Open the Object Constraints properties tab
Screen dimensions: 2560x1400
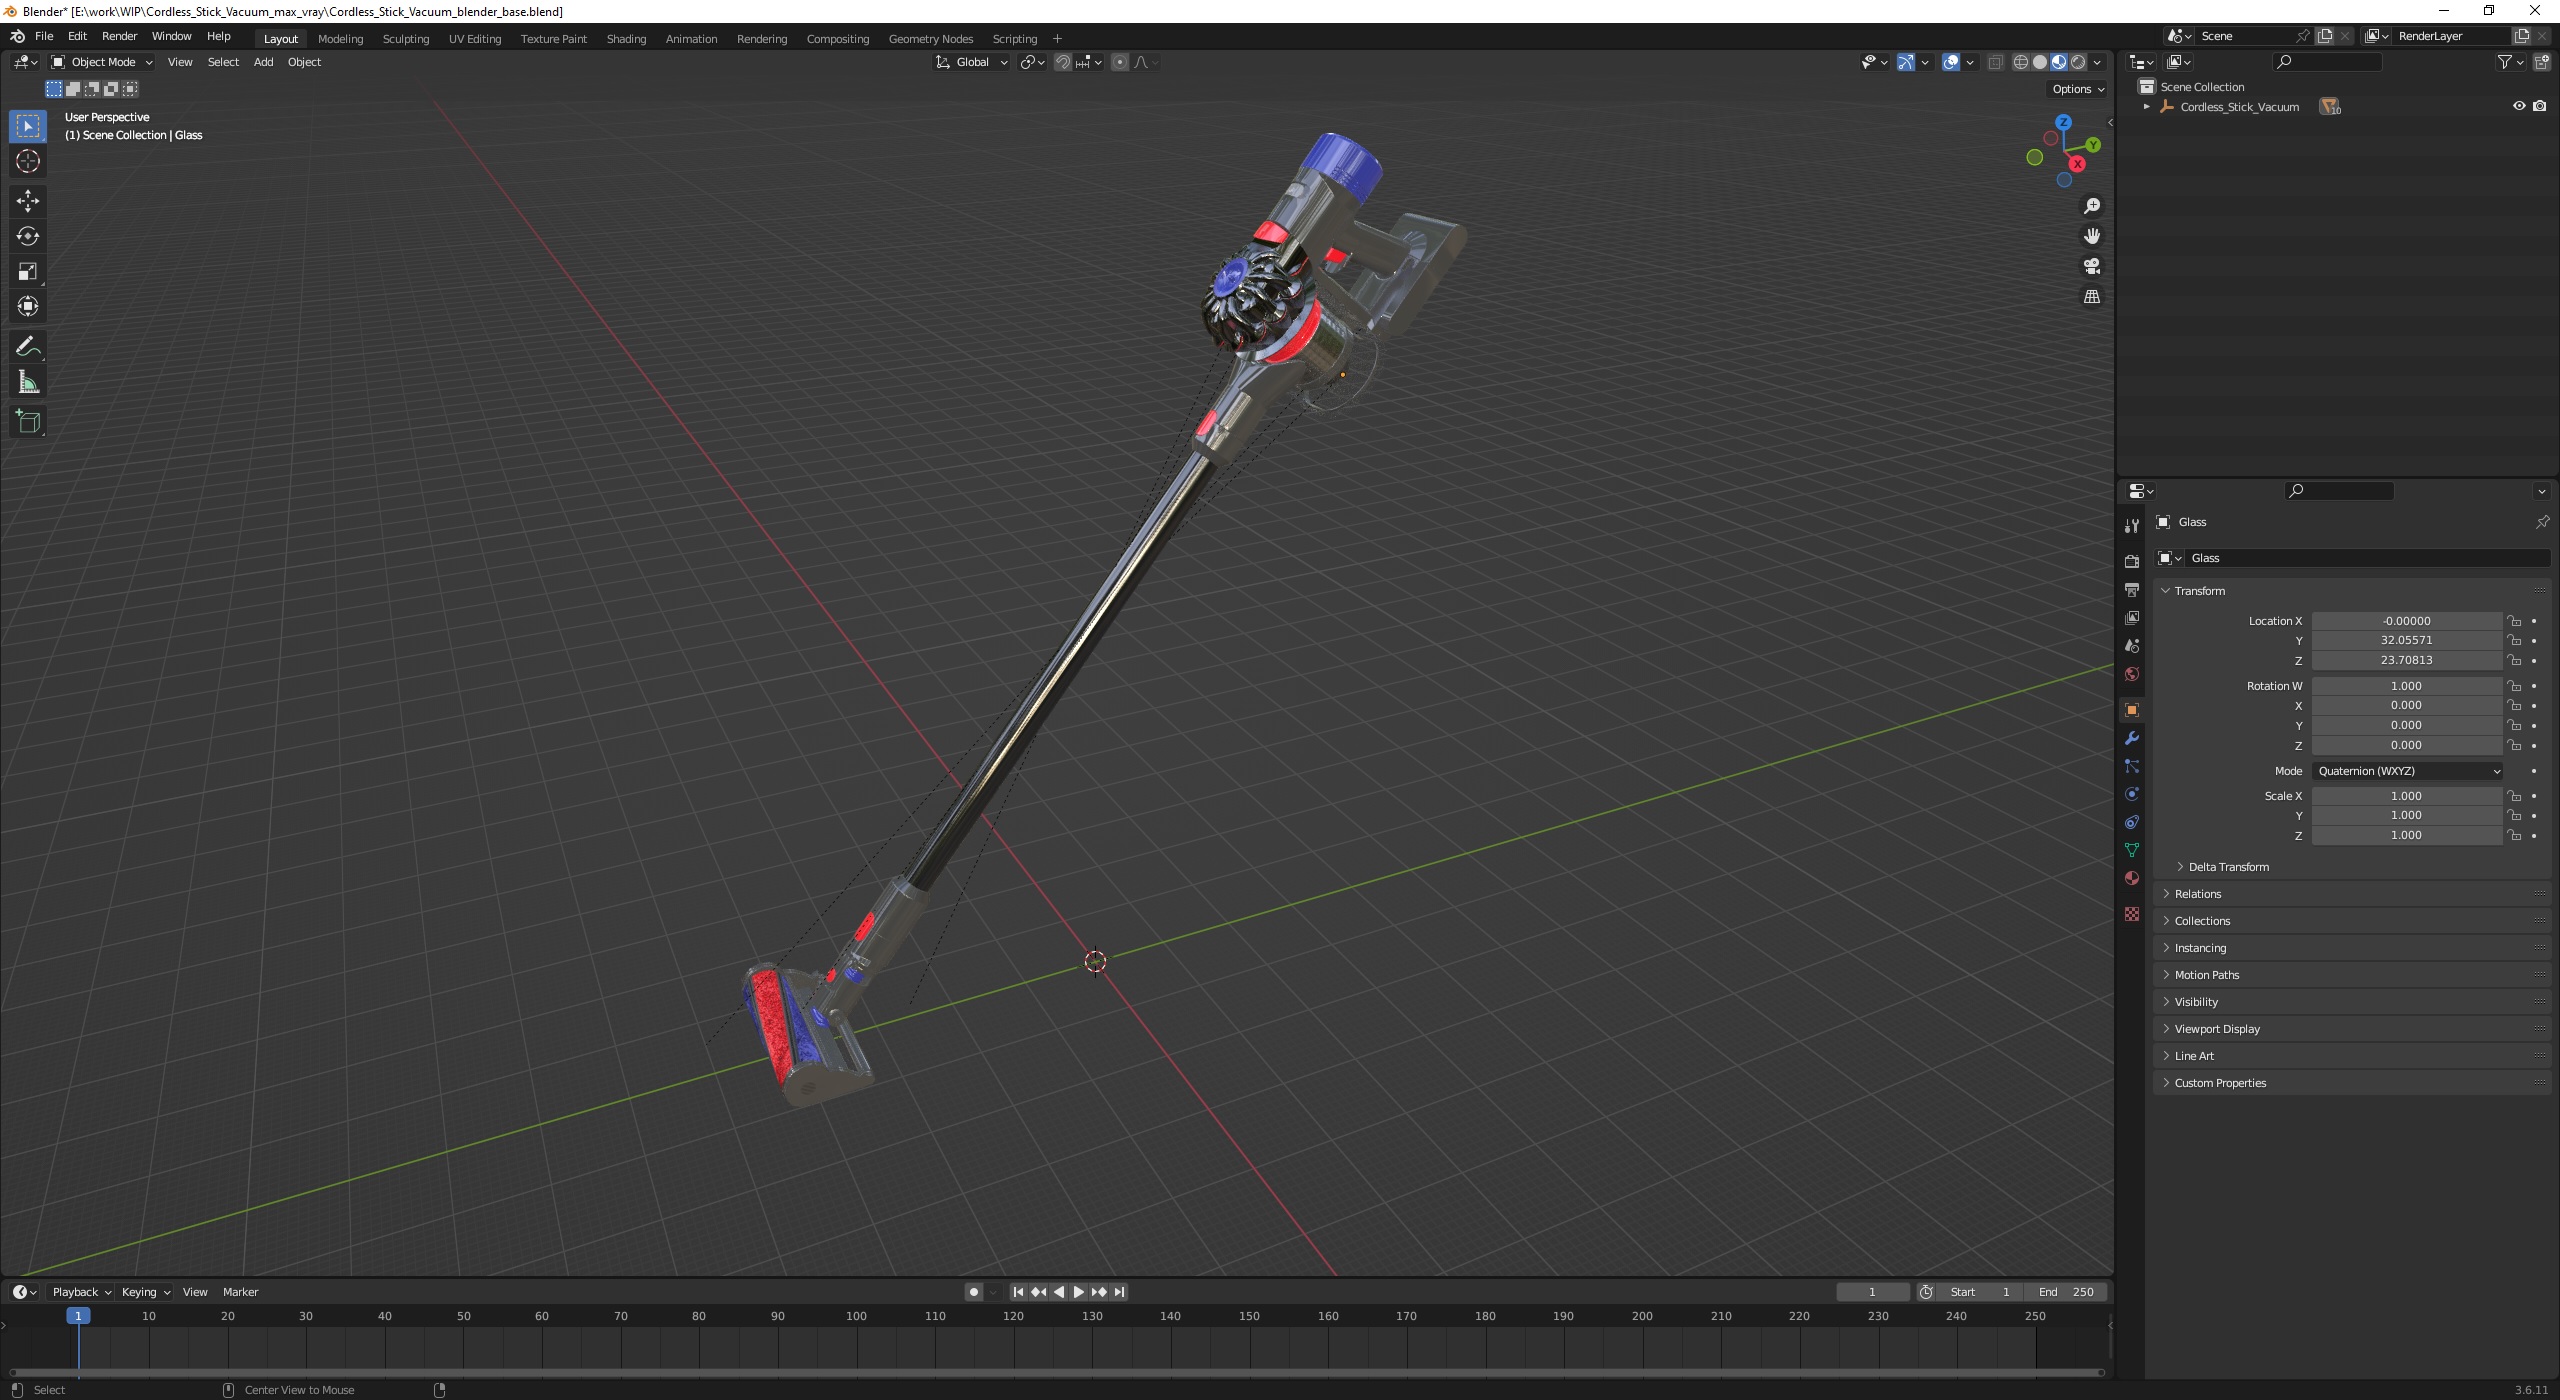click(x=2132, y=822)
